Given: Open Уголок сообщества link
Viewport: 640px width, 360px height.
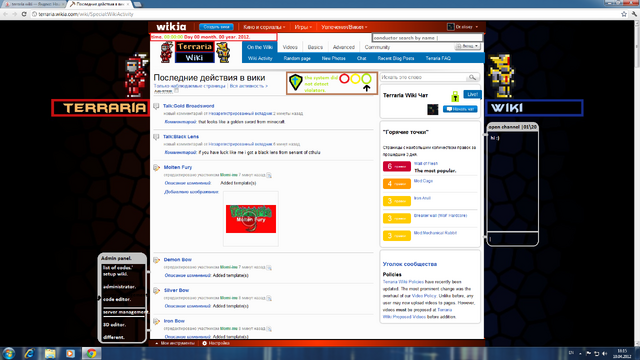Looking at the screenshot, I should pos(410,264).
